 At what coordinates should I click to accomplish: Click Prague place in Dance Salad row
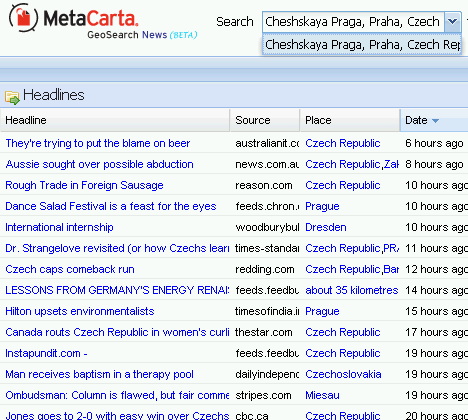coord(322,206)
